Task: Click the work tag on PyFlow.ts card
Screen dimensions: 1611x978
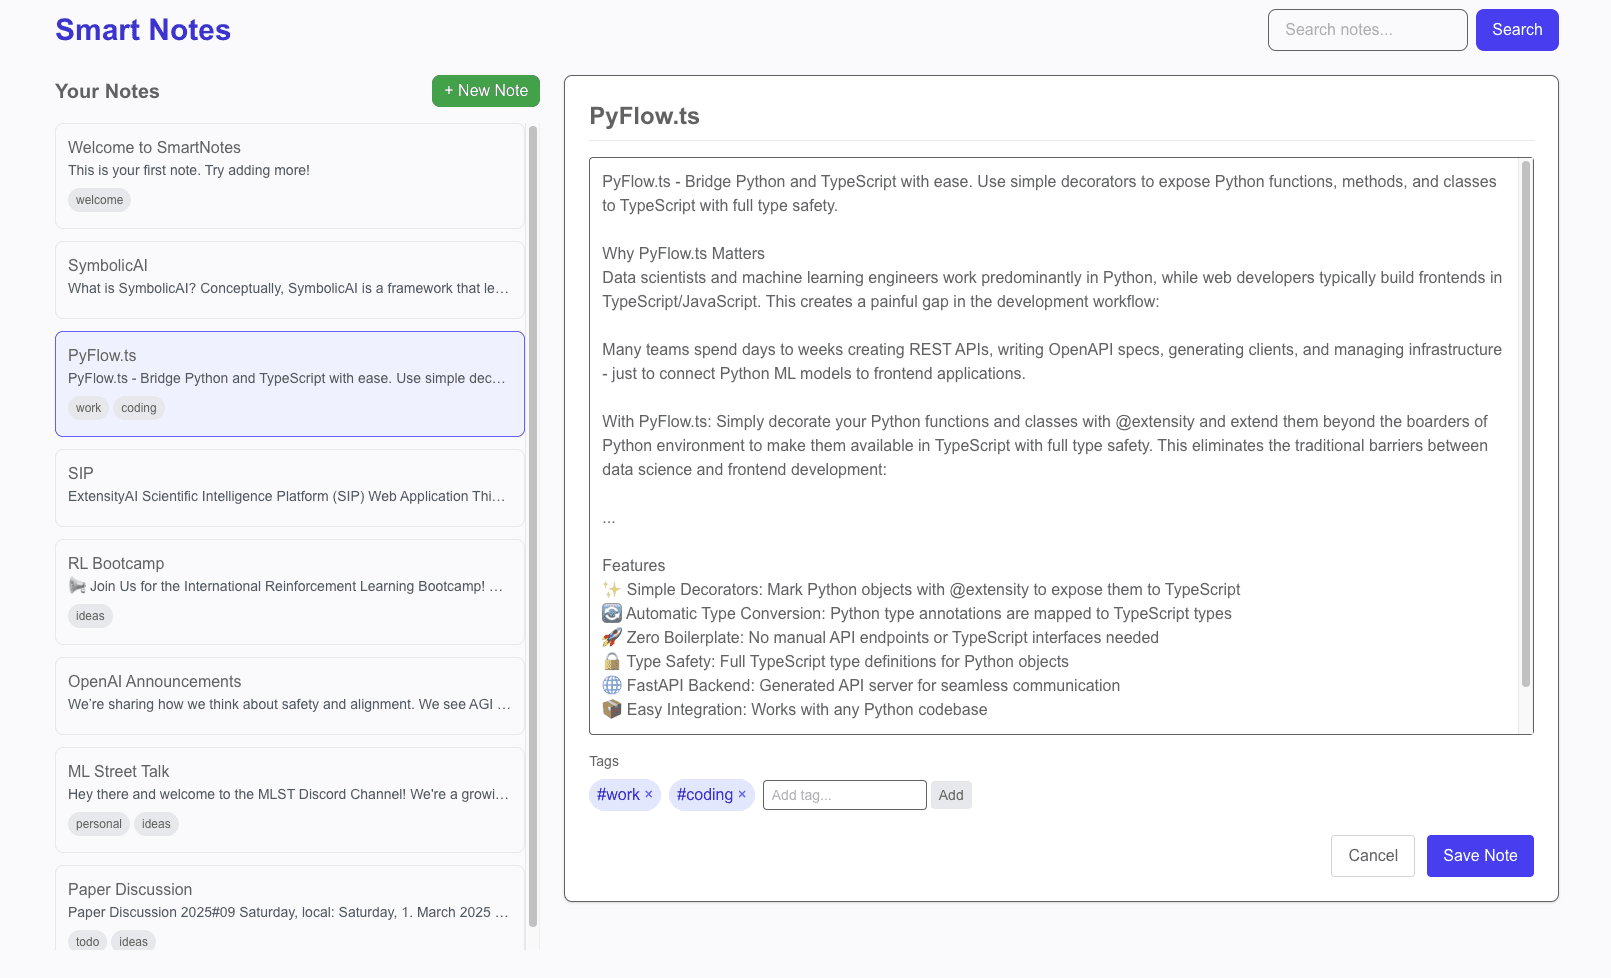Action: click(x=88, y=408)
